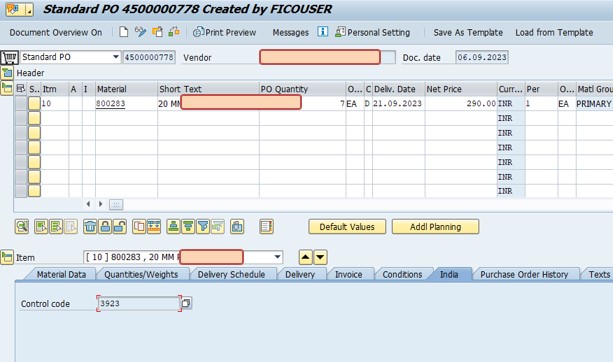
Task: Click the Addl Planning button
Action: 436,227
